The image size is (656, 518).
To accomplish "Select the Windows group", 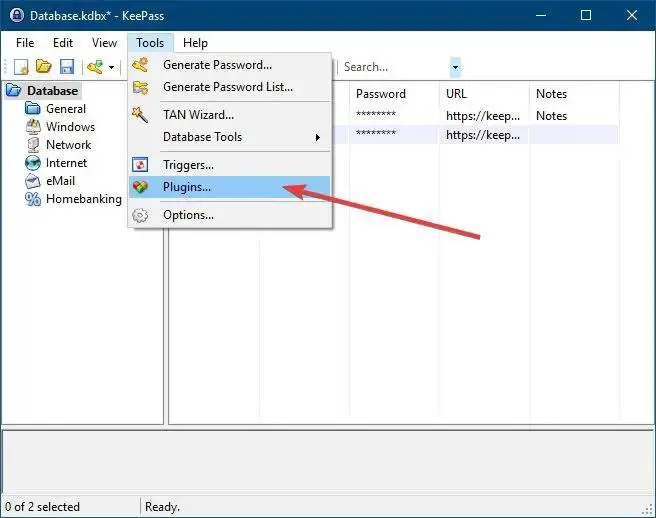I will 70,127.
